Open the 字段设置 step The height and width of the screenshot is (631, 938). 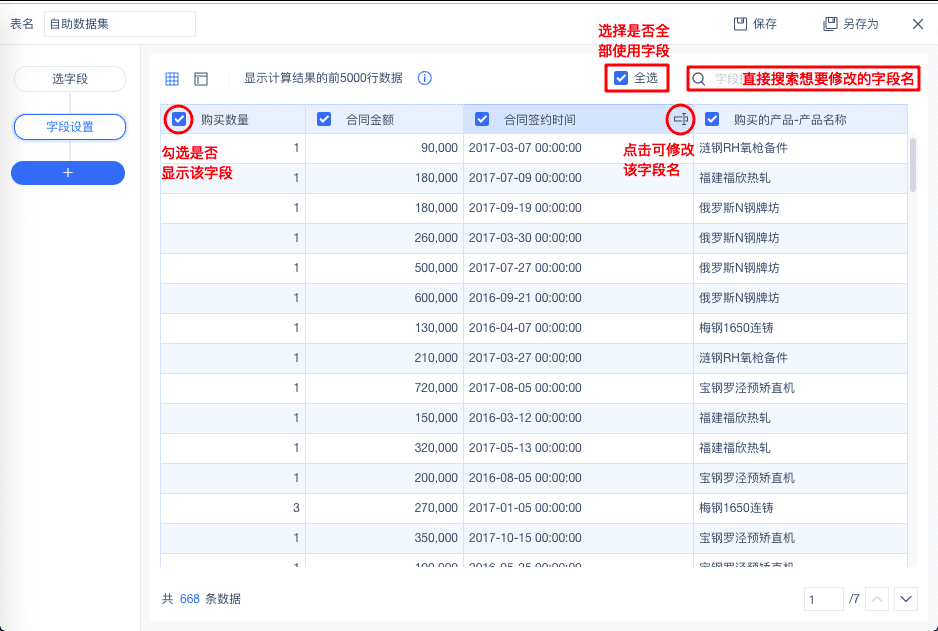pos(70,127)
